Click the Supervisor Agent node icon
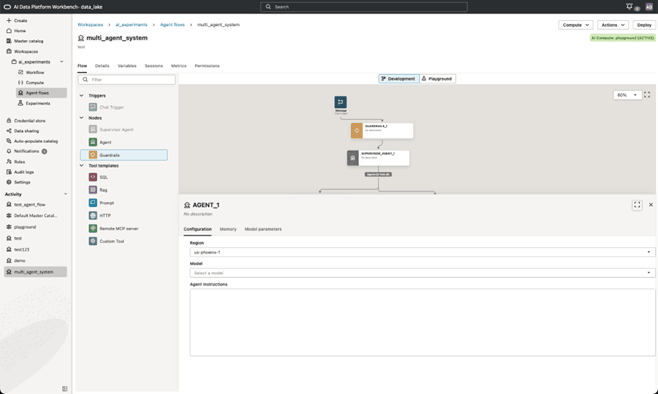 93,129
